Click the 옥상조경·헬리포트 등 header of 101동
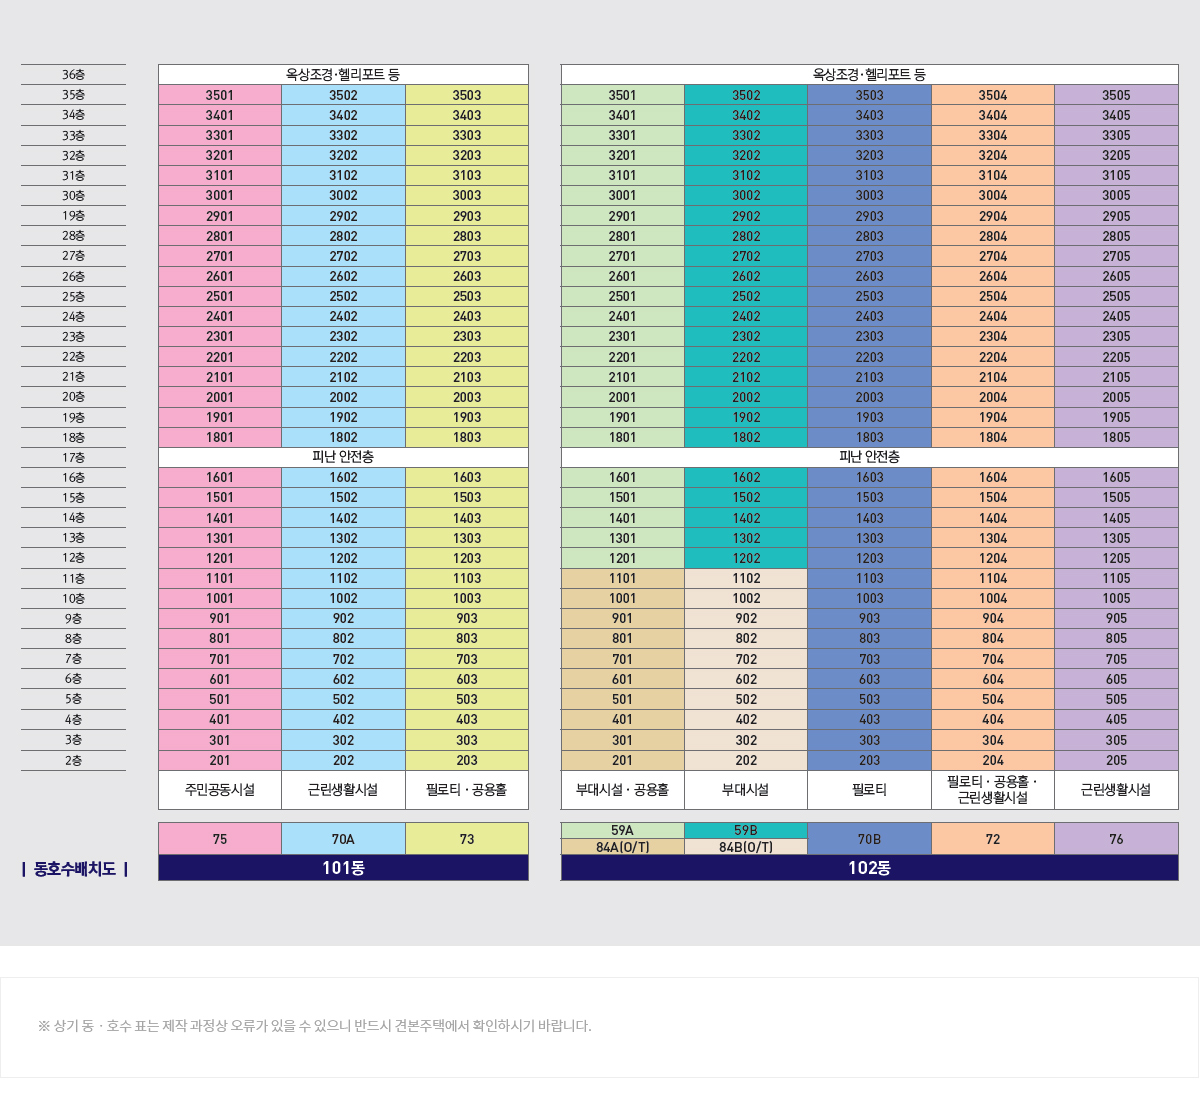The height and width of the screenshot is (1098, 1200). pos(342,73)
